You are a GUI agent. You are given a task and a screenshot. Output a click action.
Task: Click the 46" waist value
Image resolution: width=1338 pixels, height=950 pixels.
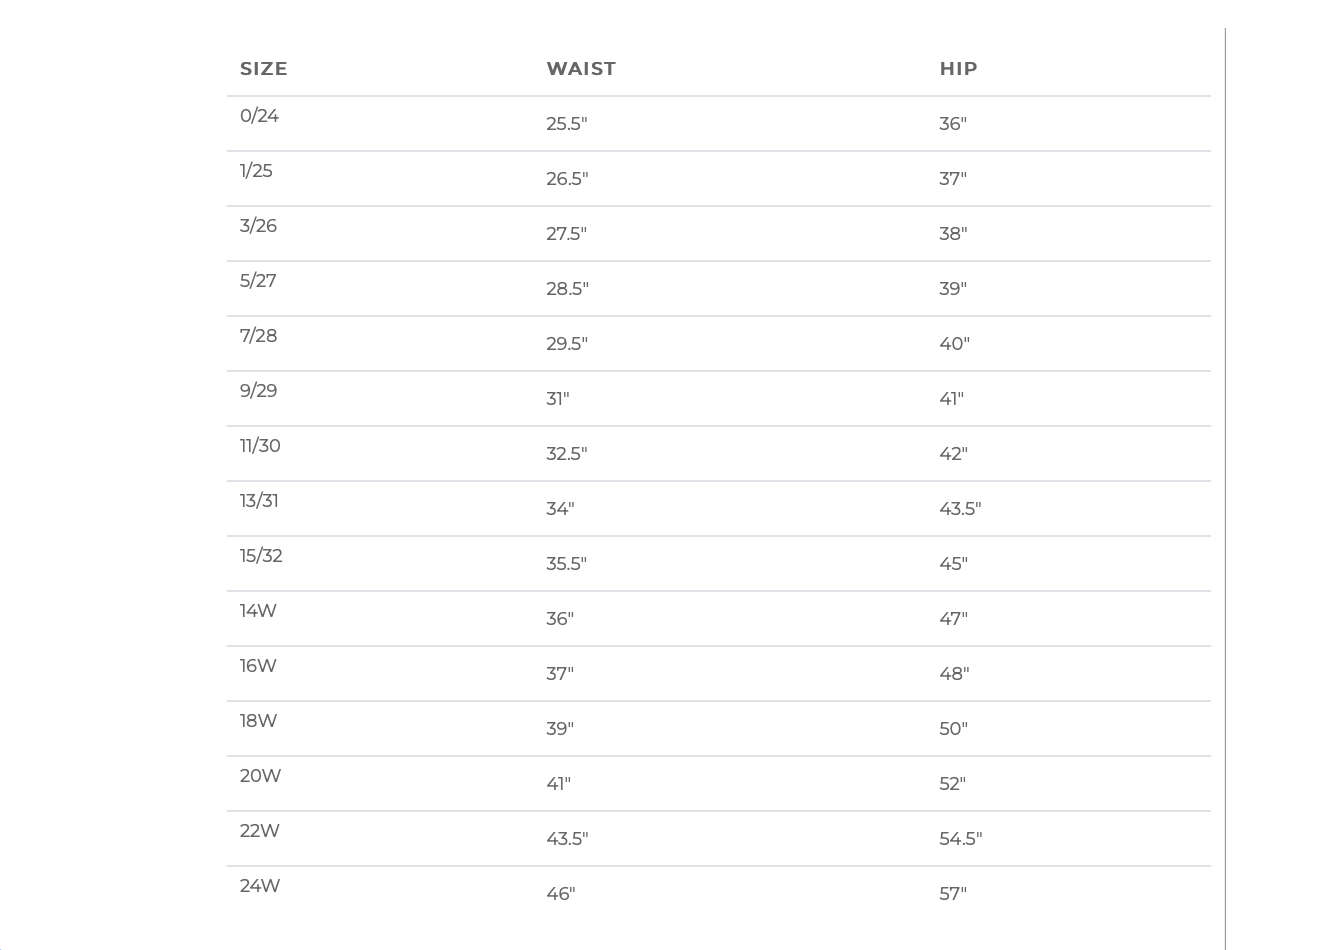pos(561,894)
